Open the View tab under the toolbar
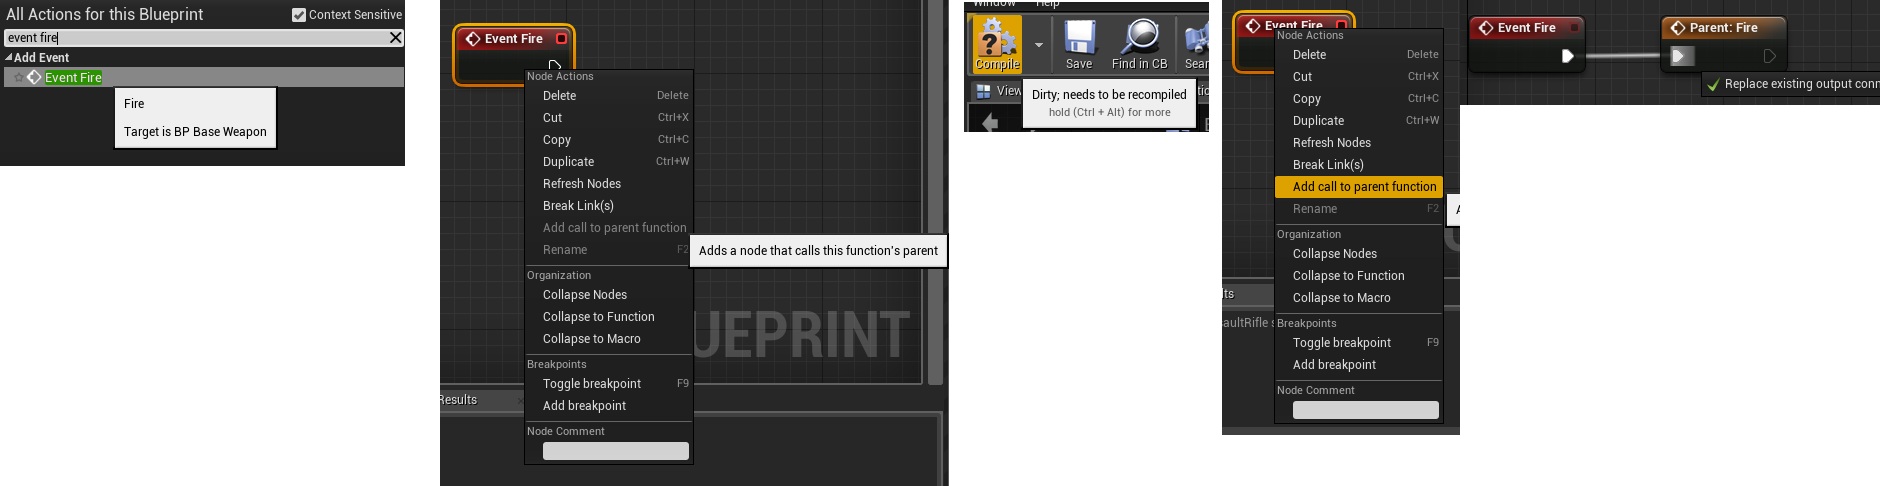Image resolution: width=1880 pixels, height=486 pixels. [x=998, y=91]
